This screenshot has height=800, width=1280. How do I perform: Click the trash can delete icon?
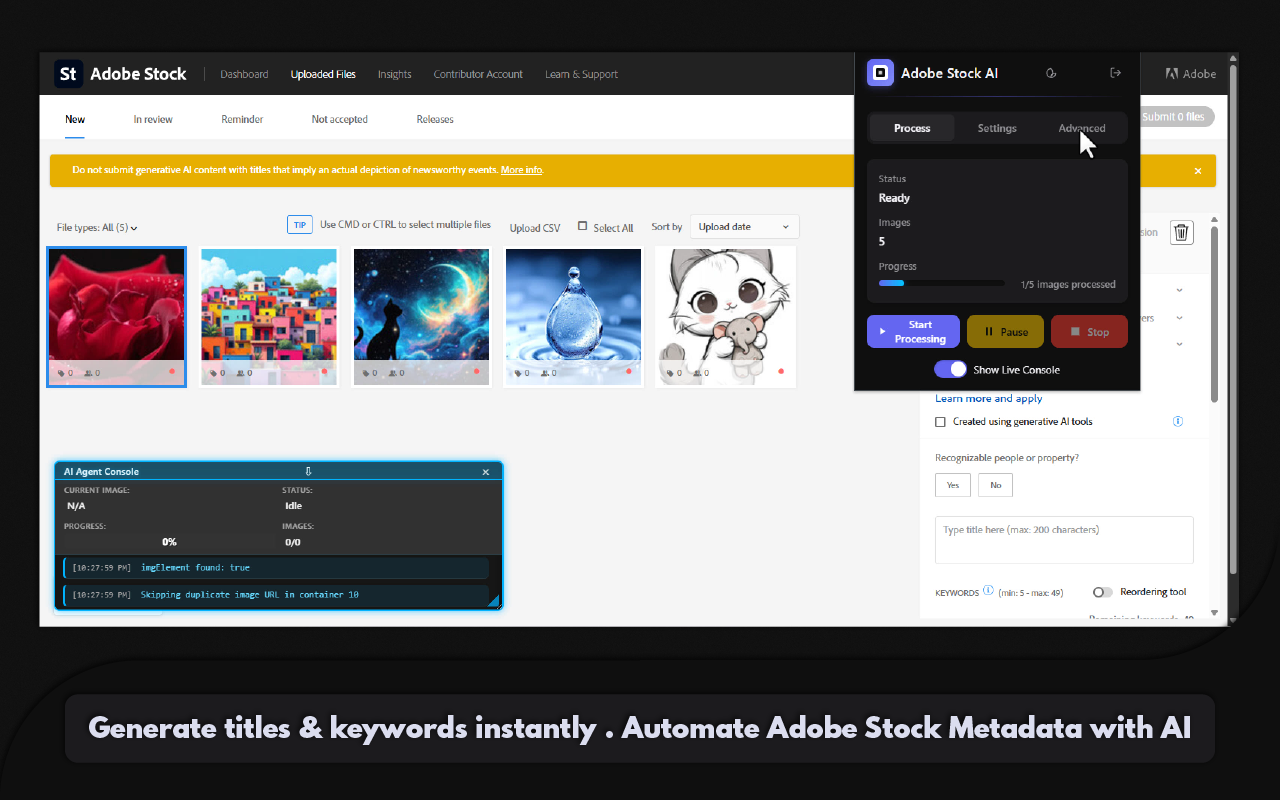pos(1182,232)
